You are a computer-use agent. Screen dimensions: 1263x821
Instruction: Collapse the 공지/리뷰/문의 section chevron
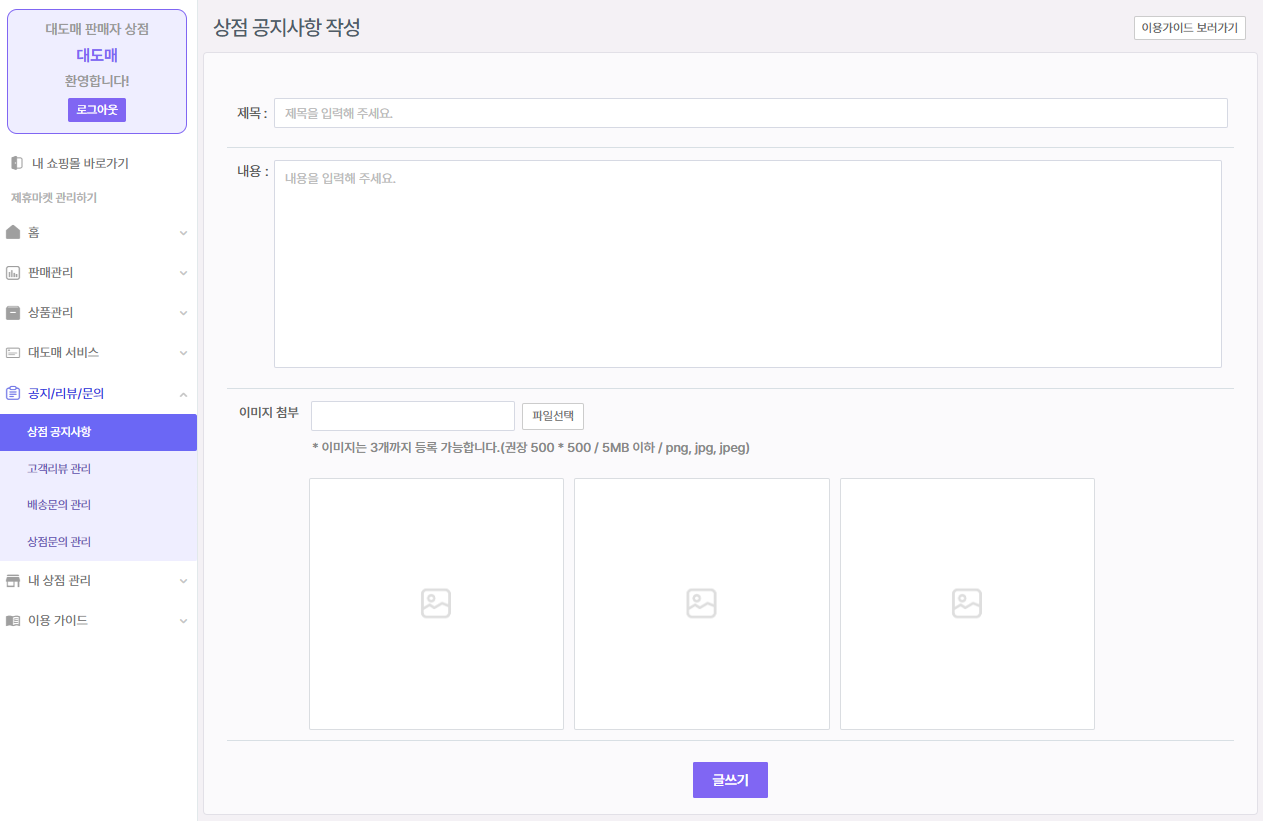click(183, 394)
